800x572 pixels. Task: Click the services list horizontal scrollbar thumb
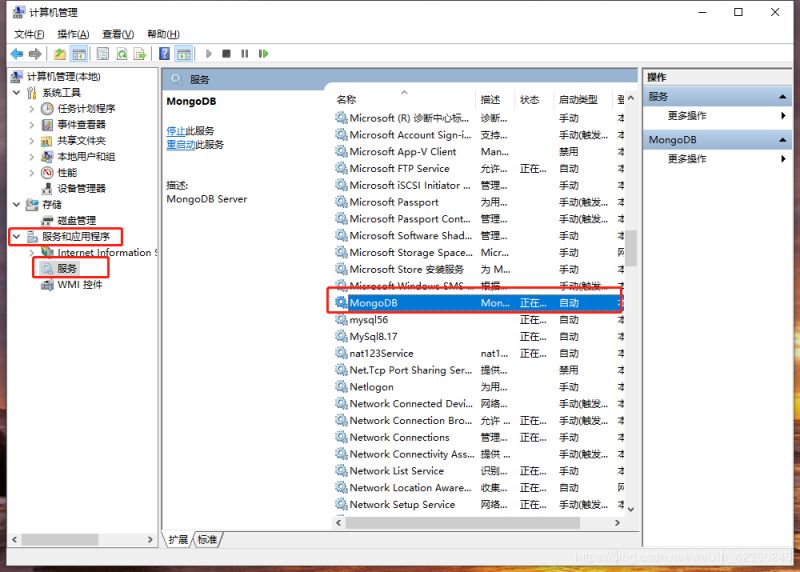point(463,523)
